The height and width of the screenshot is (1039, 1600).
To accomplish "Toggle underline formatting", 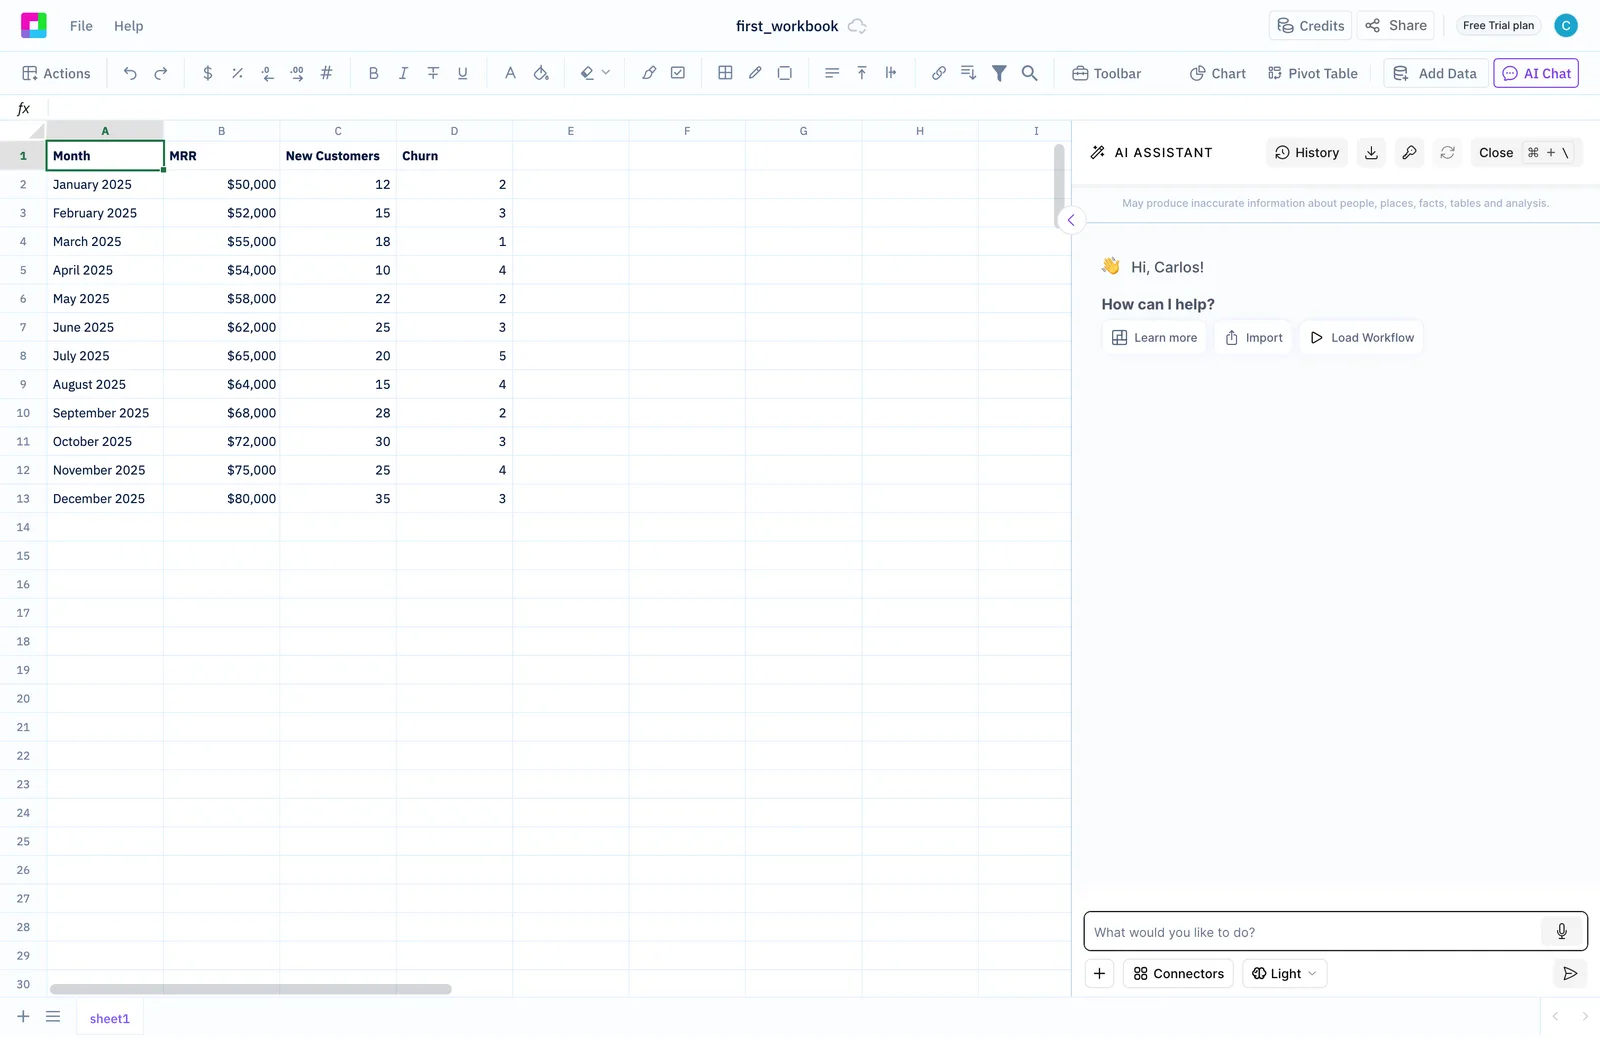I will pos(462,73).
